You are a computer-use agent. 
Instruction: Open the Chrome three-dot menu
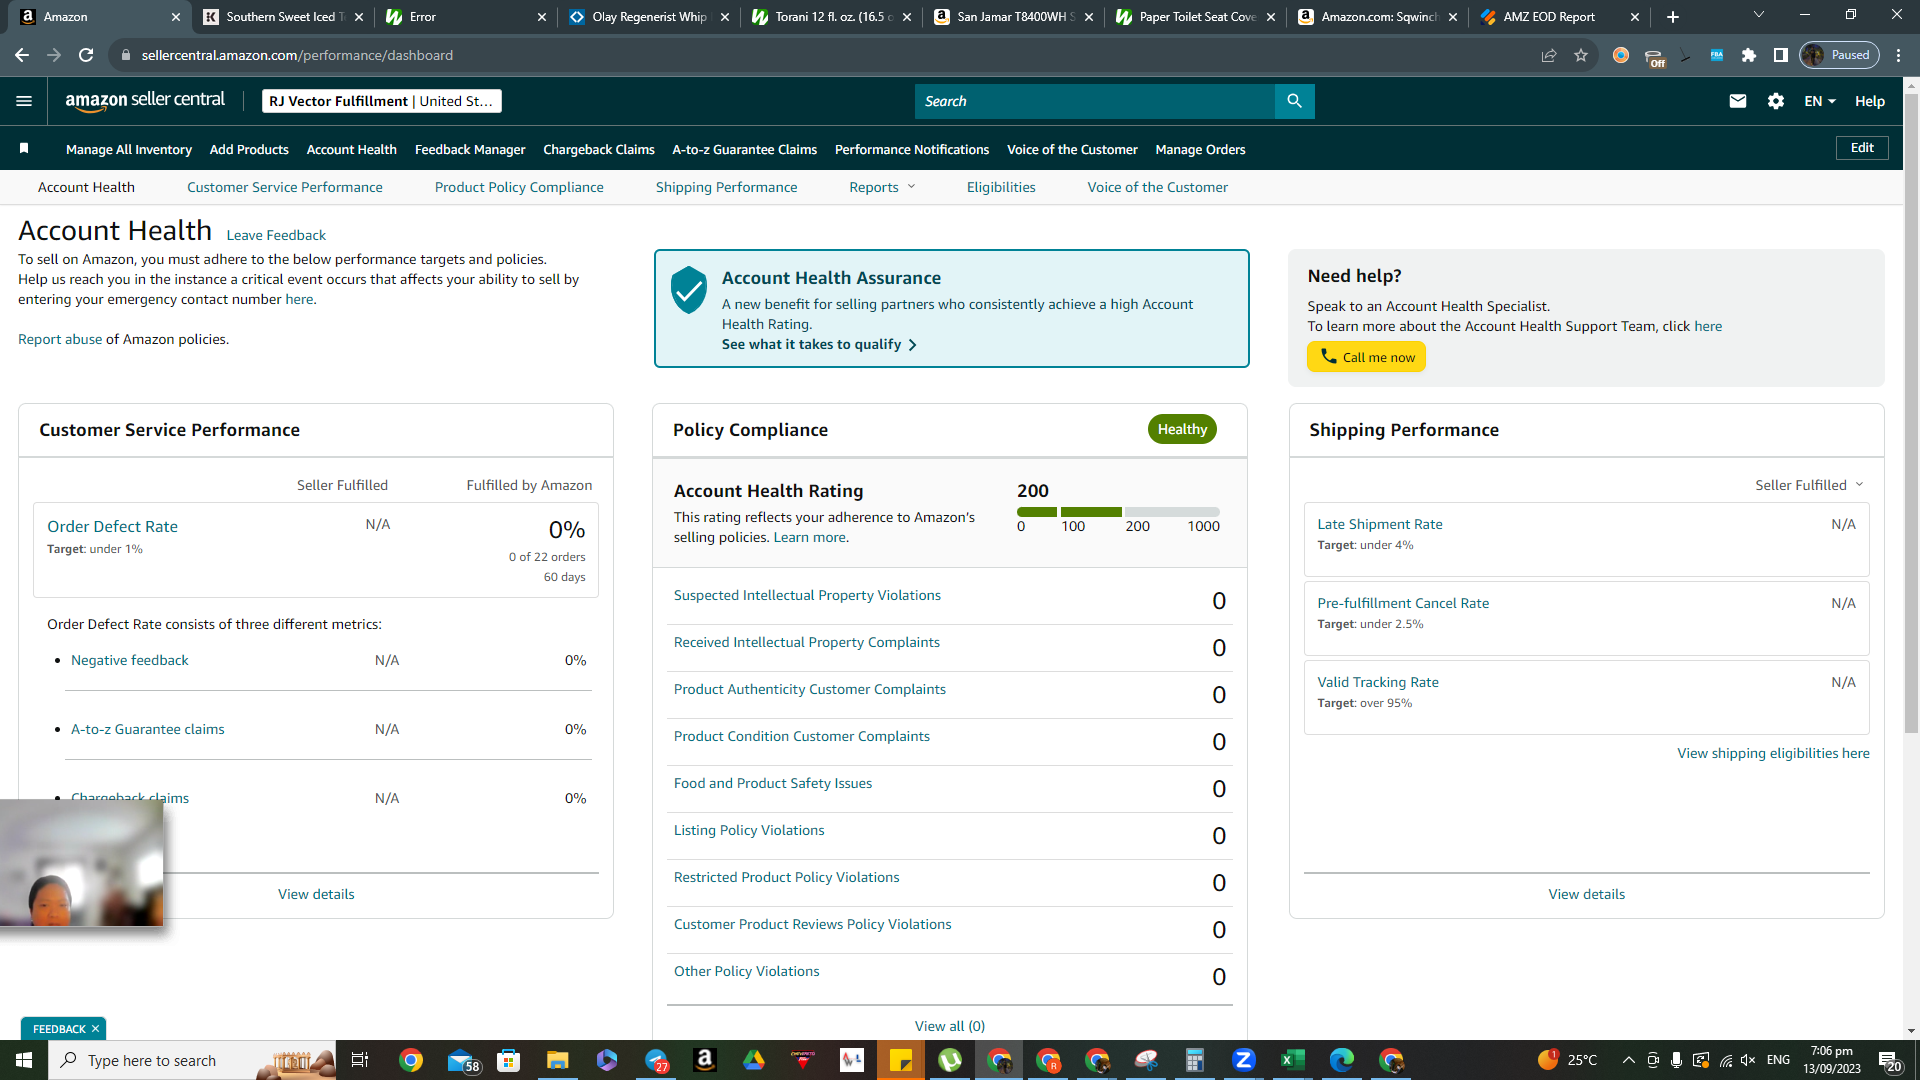click(1899, 55)
